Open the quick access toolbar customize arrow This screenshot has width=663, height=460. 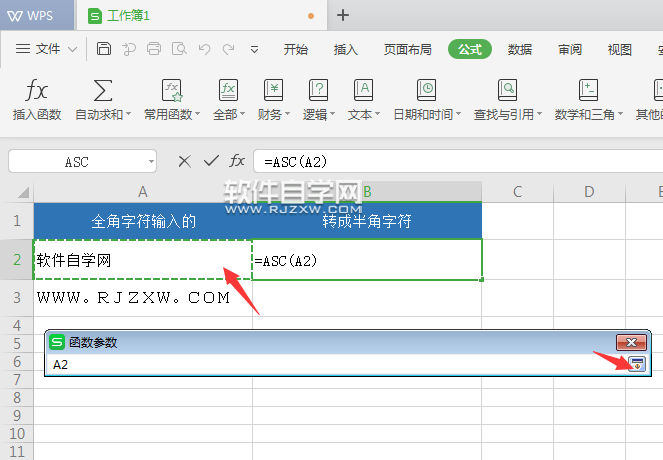pos(254,49)
